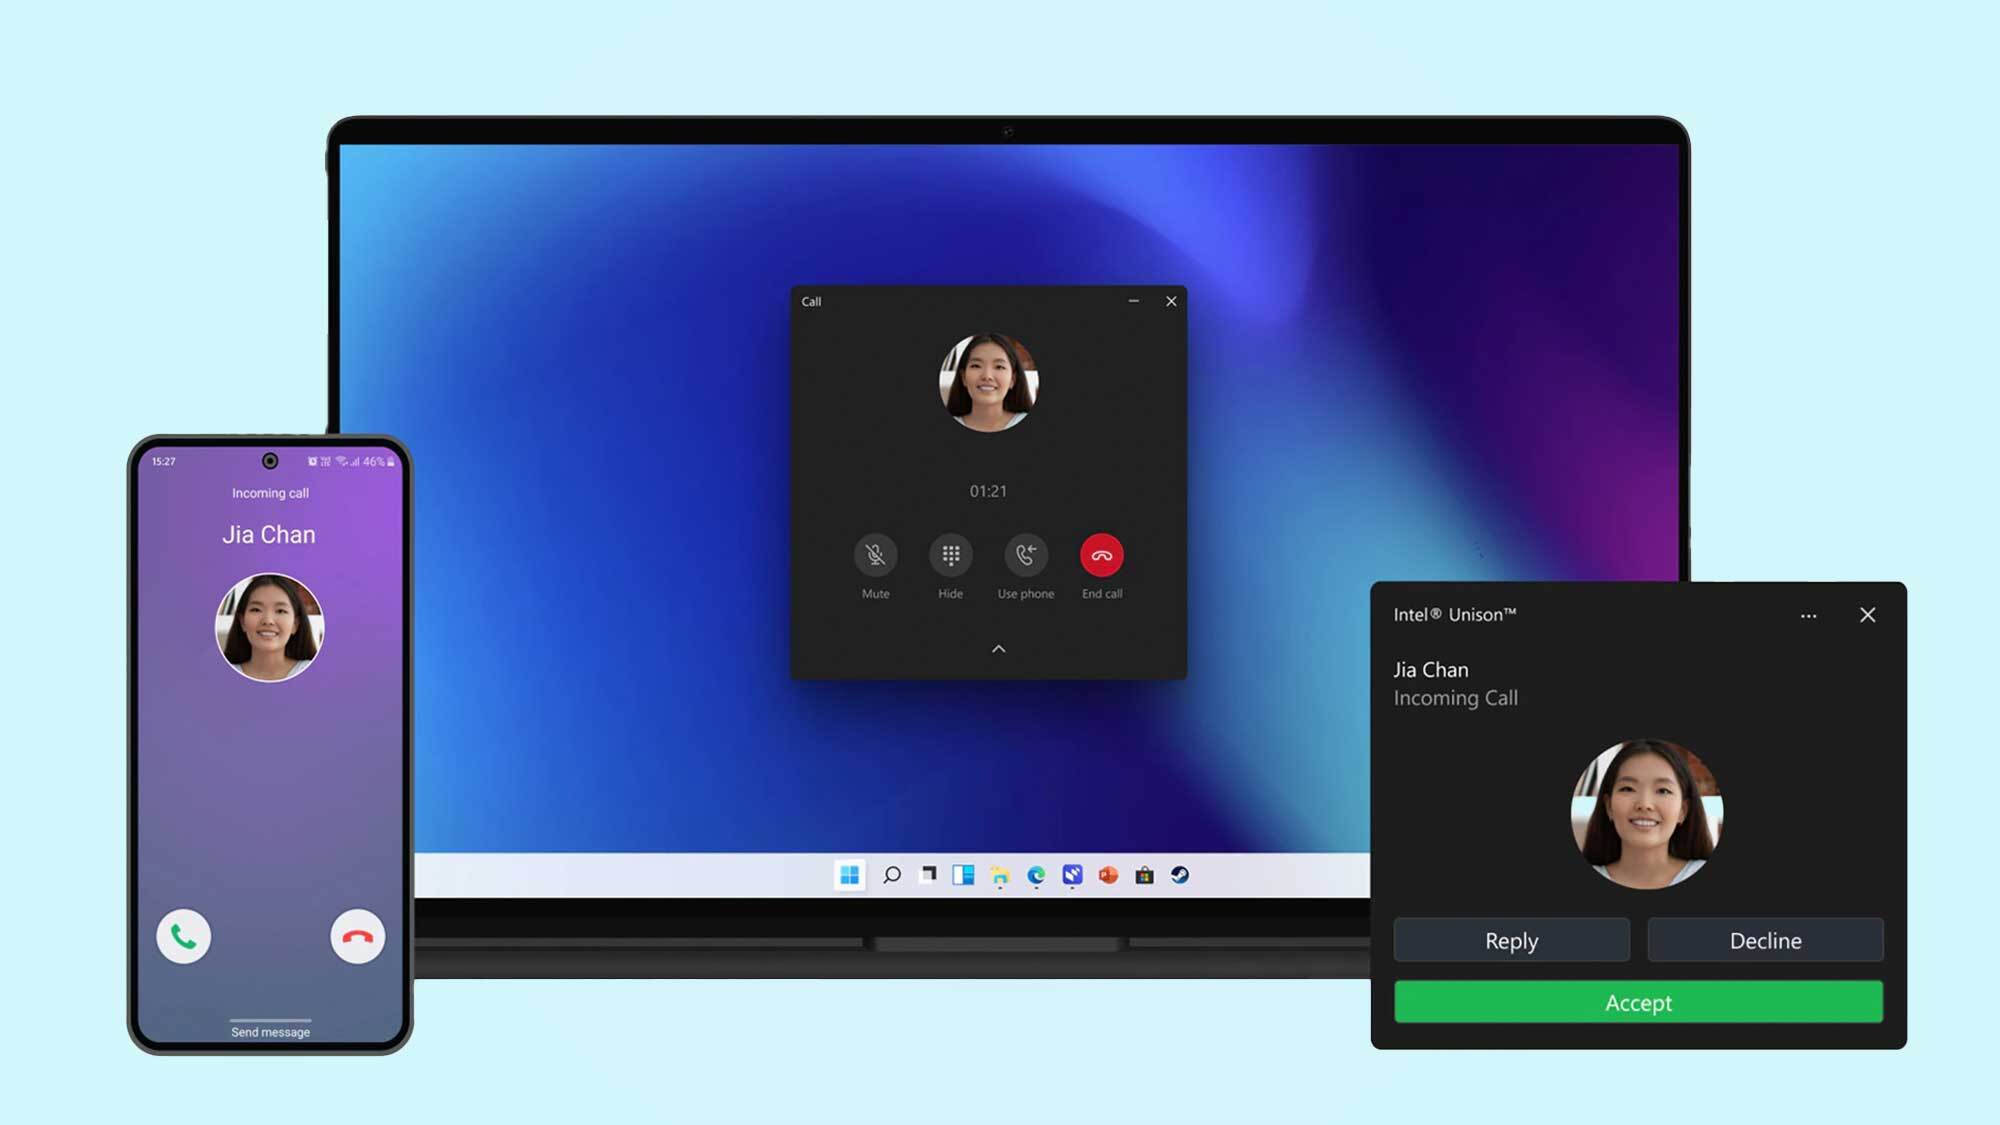Image resolution: width=2000 pixels, height=1125 pixels.
Task: Click Use phone to transfer call
Action: point(1025,555)
